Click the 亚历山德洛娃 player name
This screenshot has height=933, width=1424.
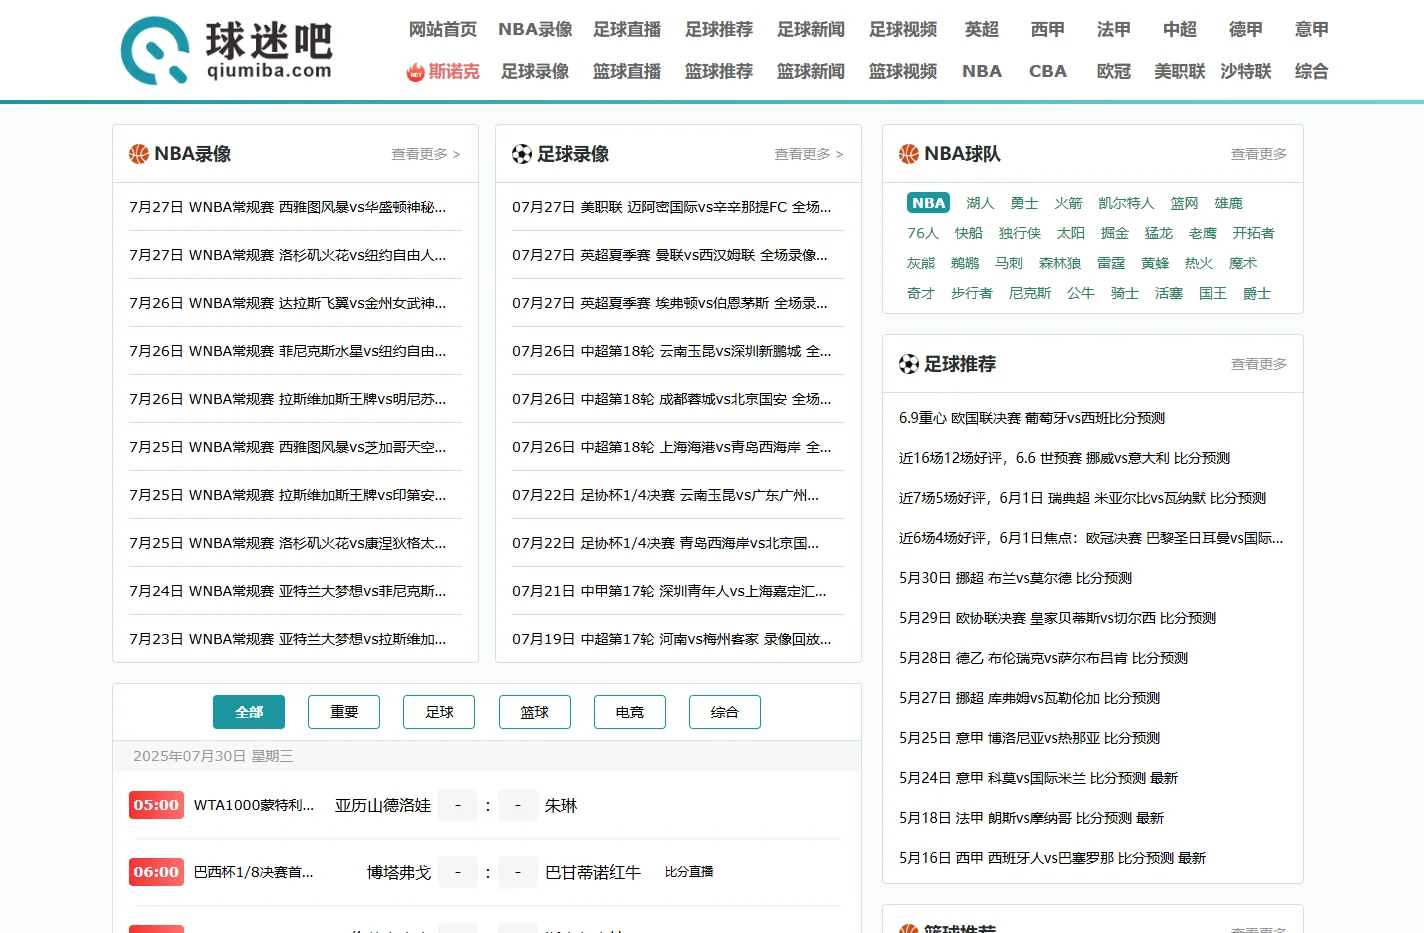[x=383, y=805]
